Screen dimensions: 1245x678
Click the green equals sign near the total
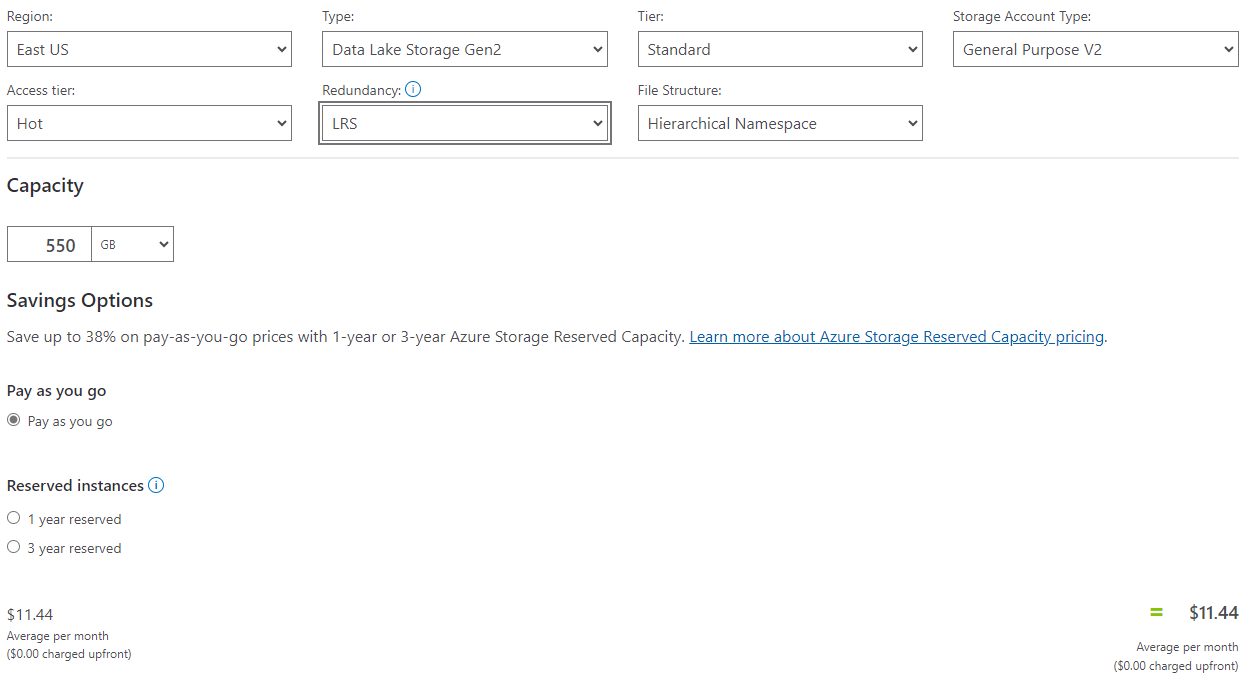(x=1156, y=612)
